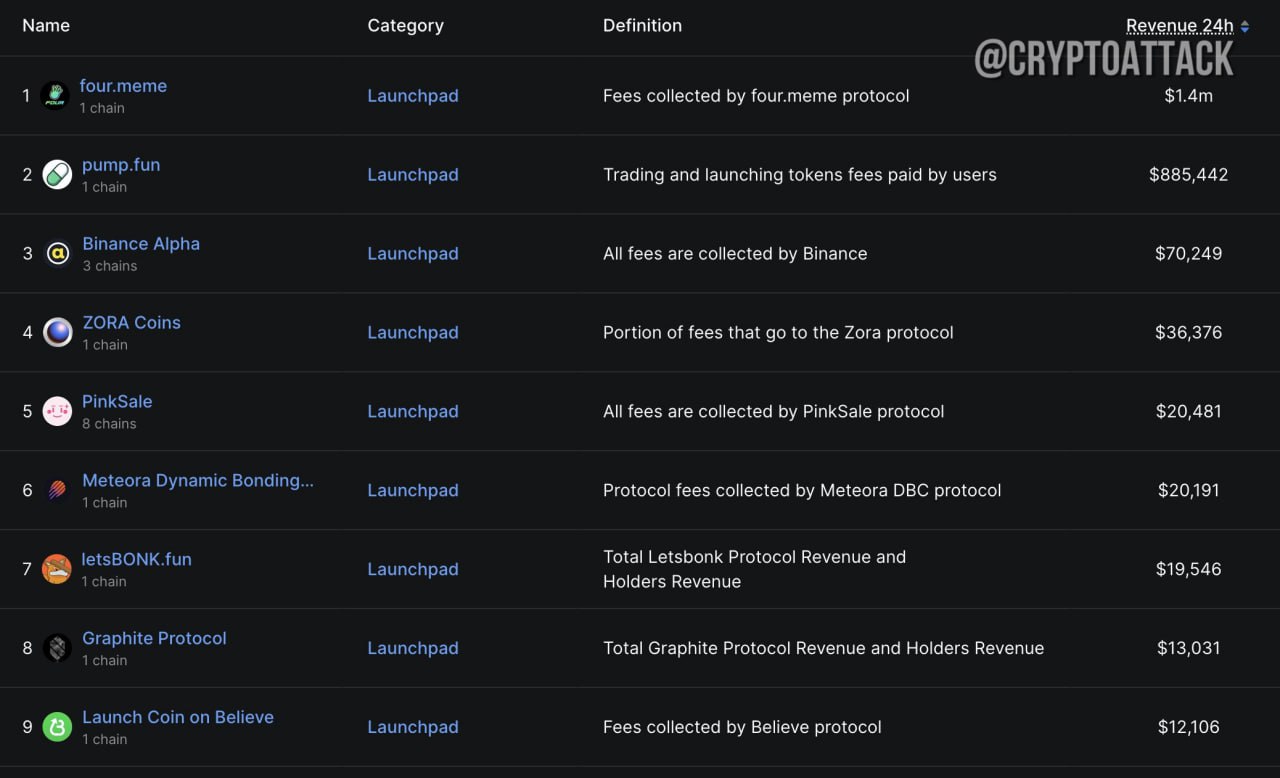Click the Category column header
Screen dimensions: 1280x778
point(405,26)
